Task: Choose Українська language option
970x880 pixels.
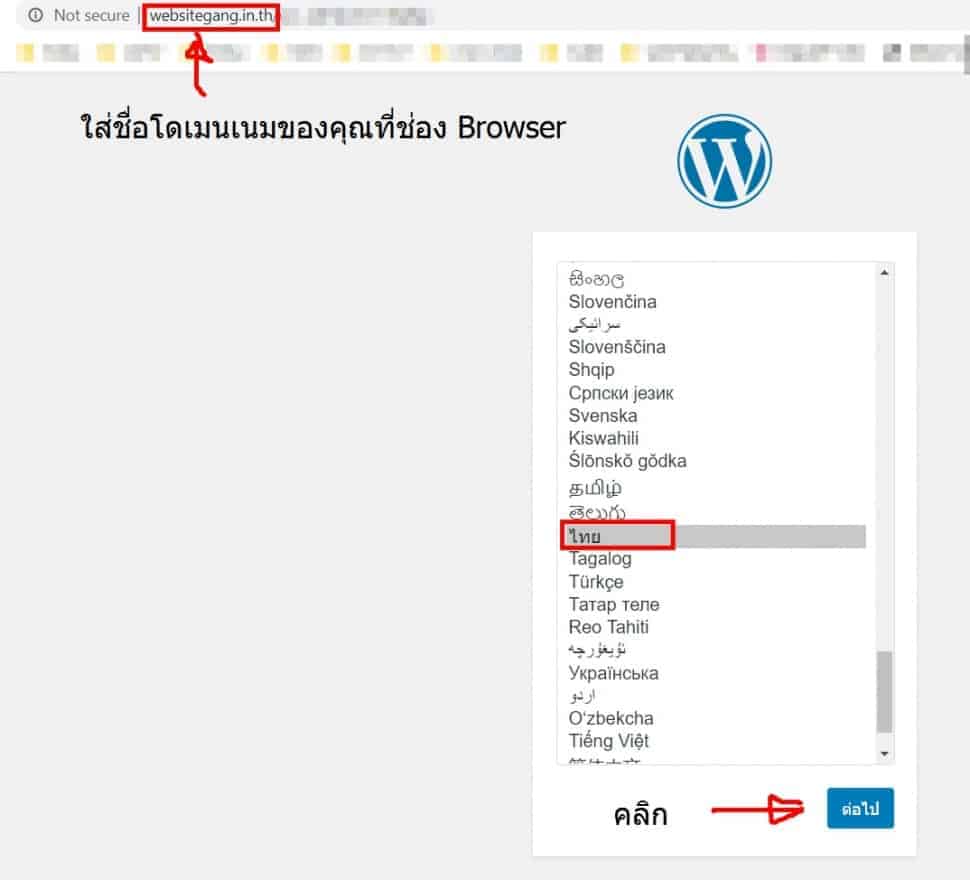Action: [x=613, y=673]
